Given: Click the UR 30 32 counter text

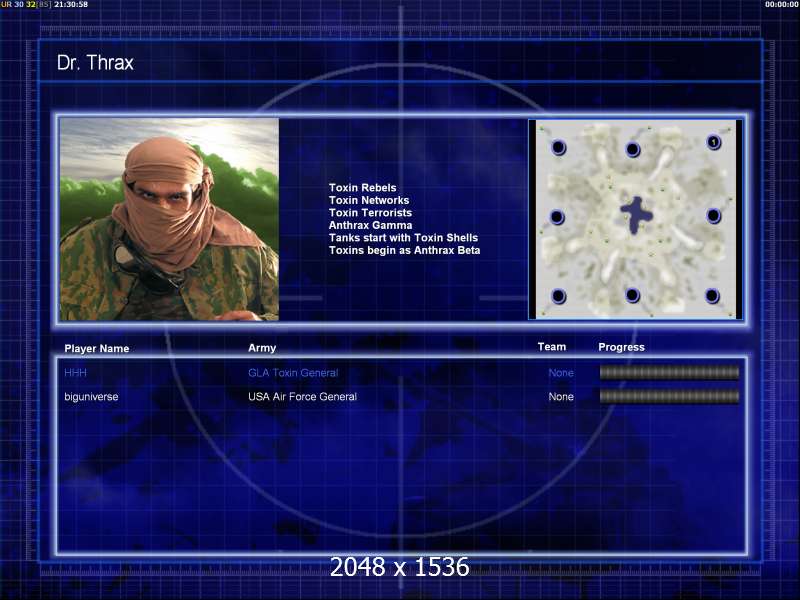Looking at the screenshot, I should pos(18,4).
